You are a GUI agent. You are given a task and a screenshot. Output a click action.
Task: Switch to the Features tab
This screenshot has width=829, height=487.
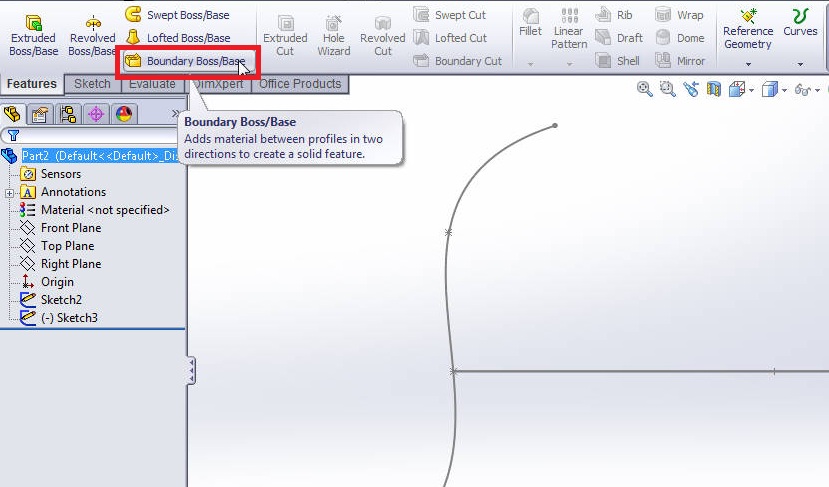pos(32,84)
